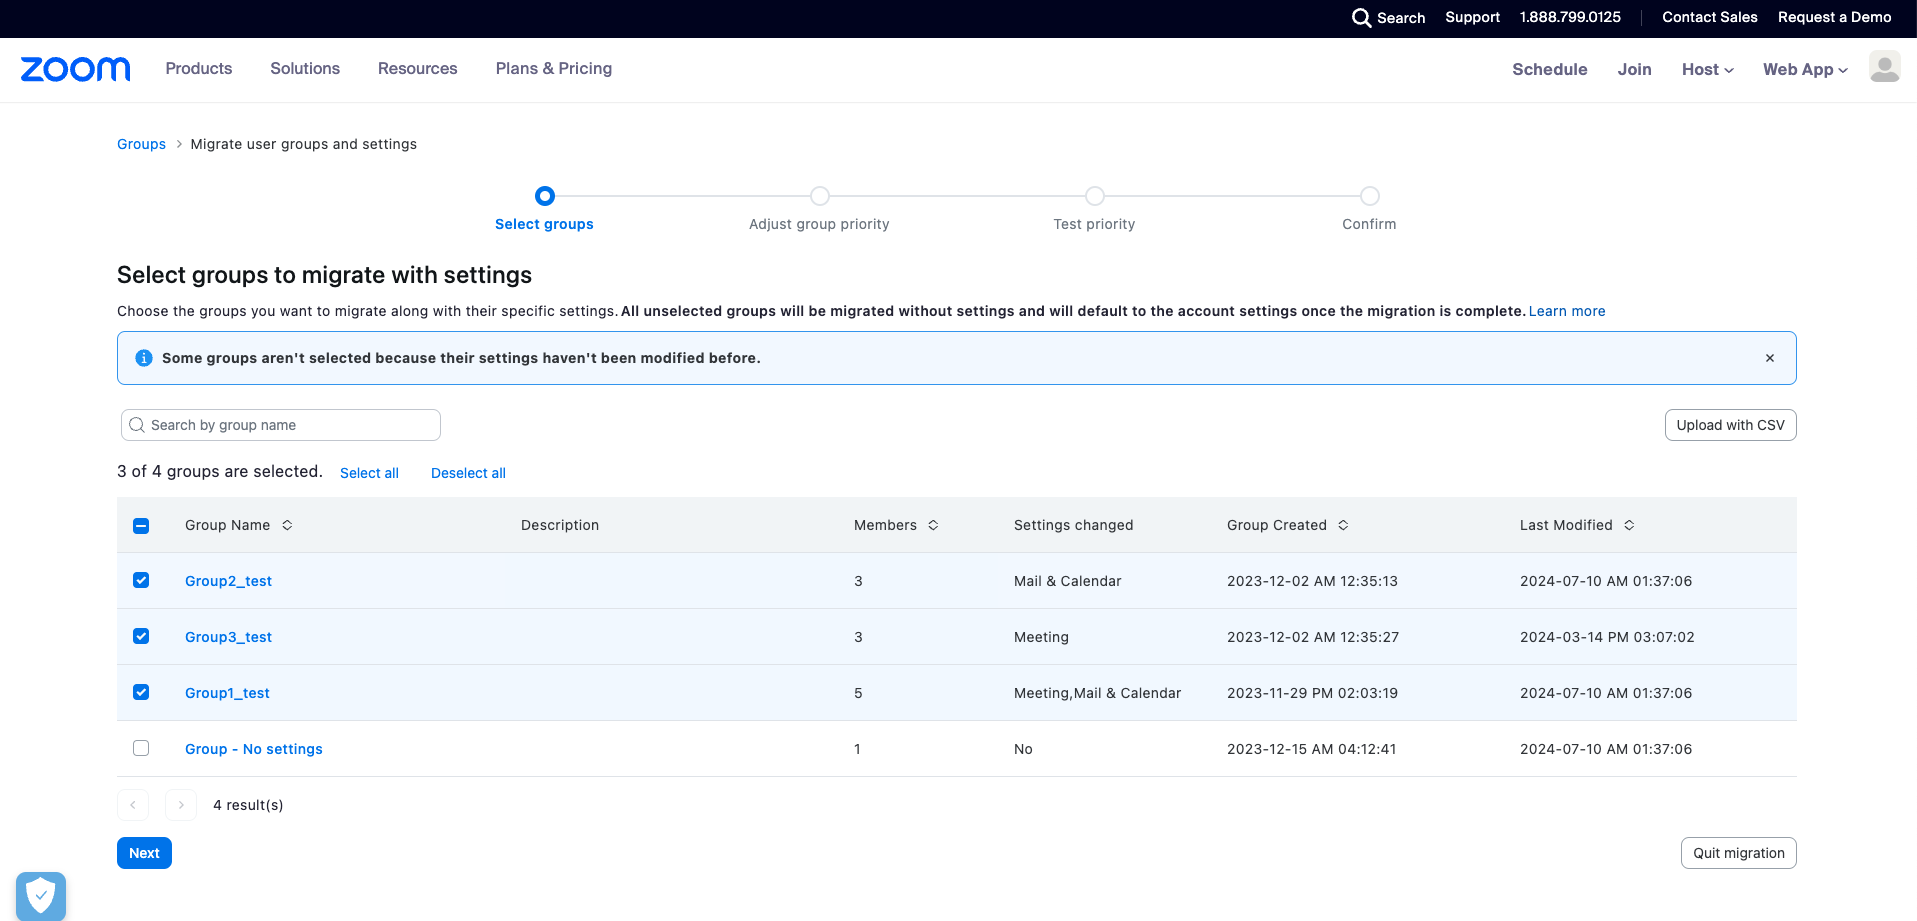Click Contact Sales link
Viewport: 1917px width, 921px height.
(x=1710, y=17)
